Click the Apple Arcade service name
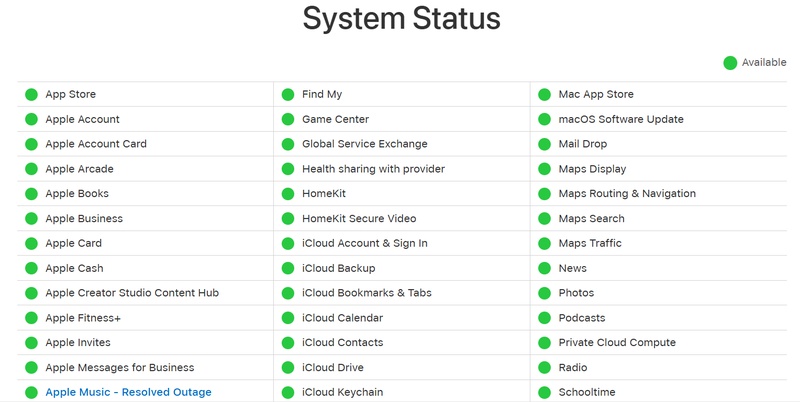800x402 pixels. pyautogui.click(x=80, y=169)
